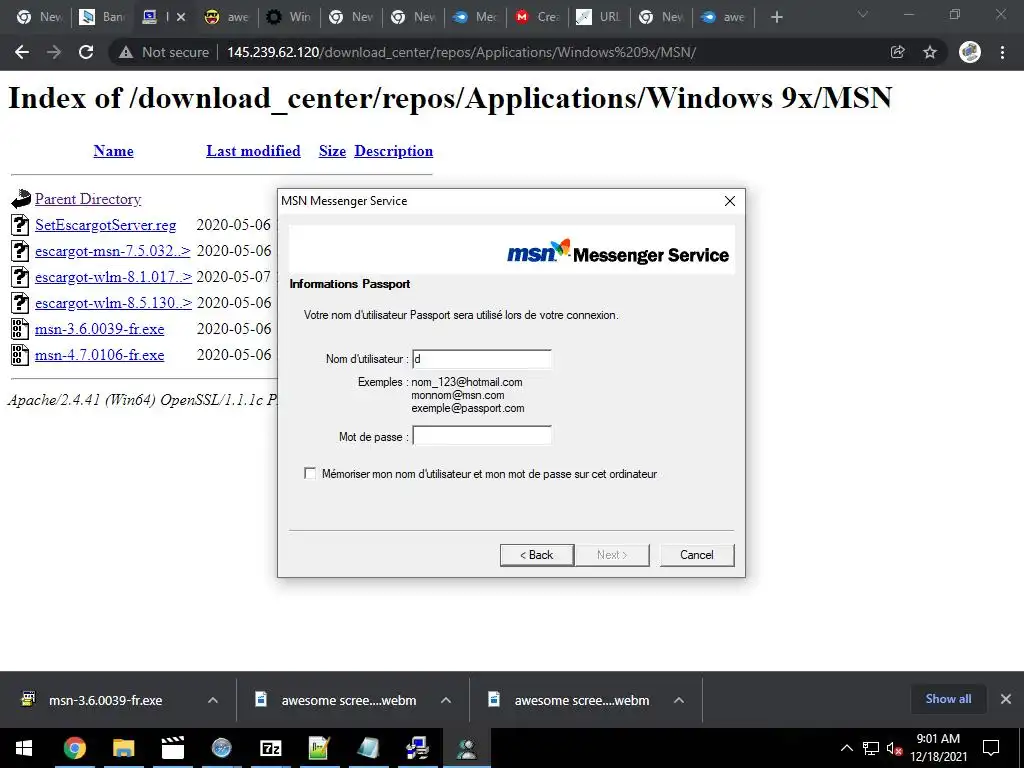Expand options for the first awesome scree webm download
This screenshot has height=768, width=1024.
pyautogui.click(x=446, y=700)
